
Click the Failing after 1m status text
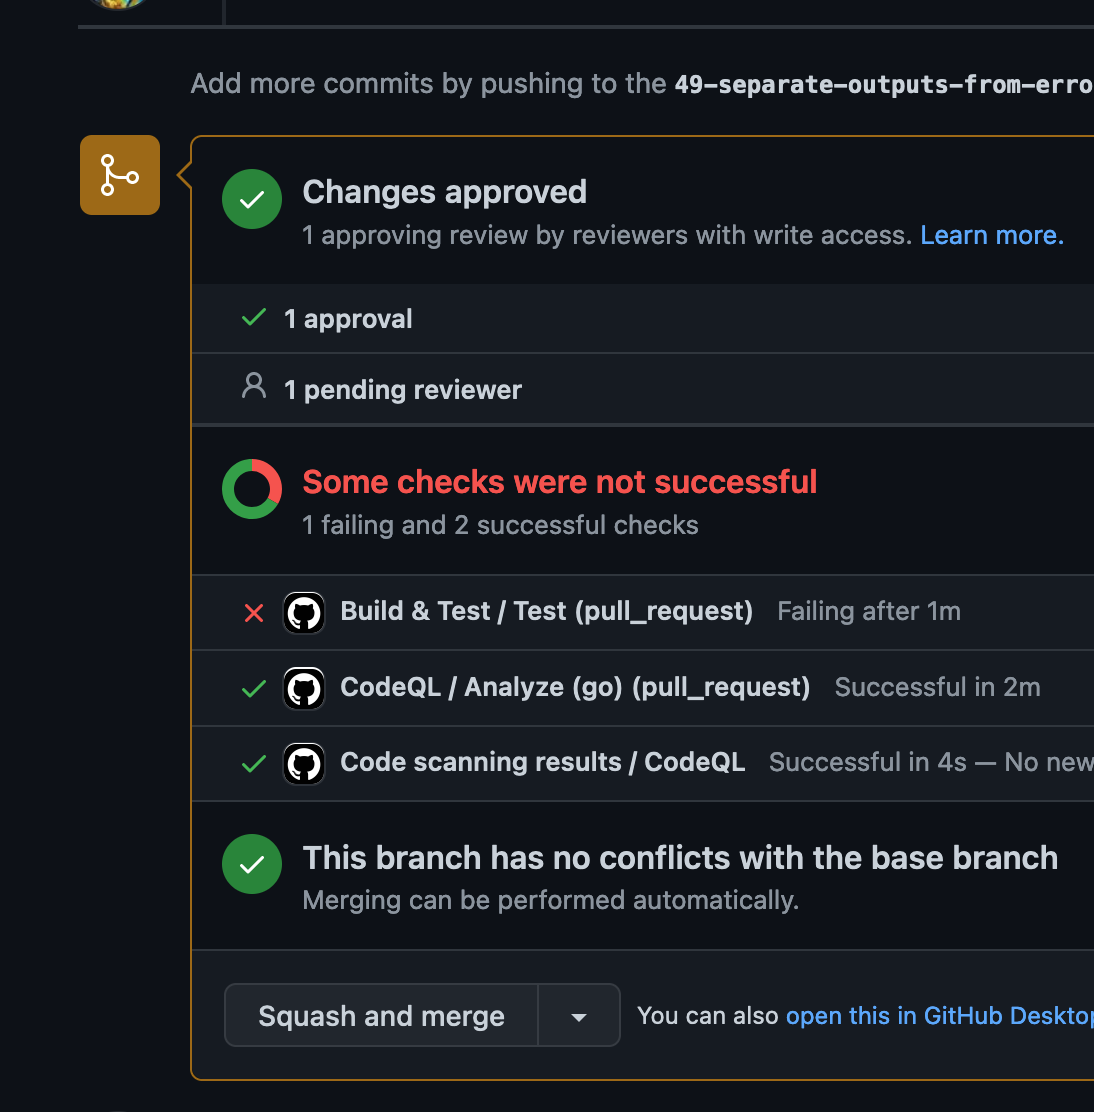click(x=868, y=611)
